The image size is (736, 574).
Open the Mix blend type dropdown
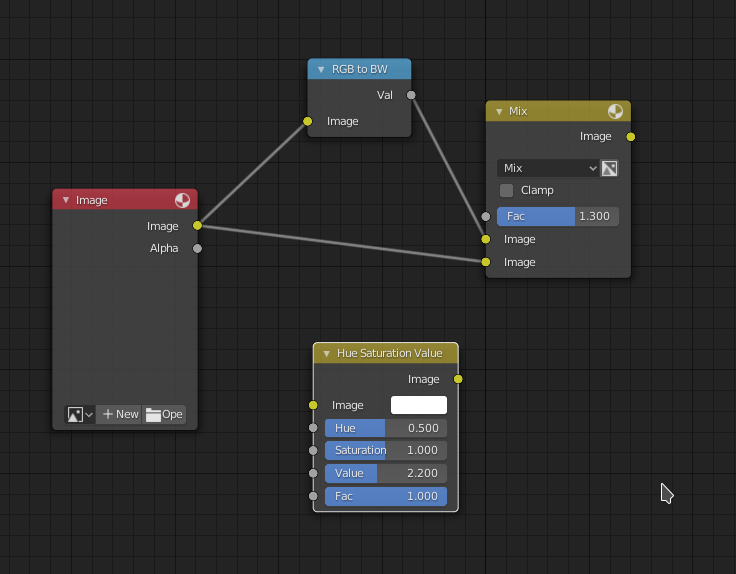point(548,168)
